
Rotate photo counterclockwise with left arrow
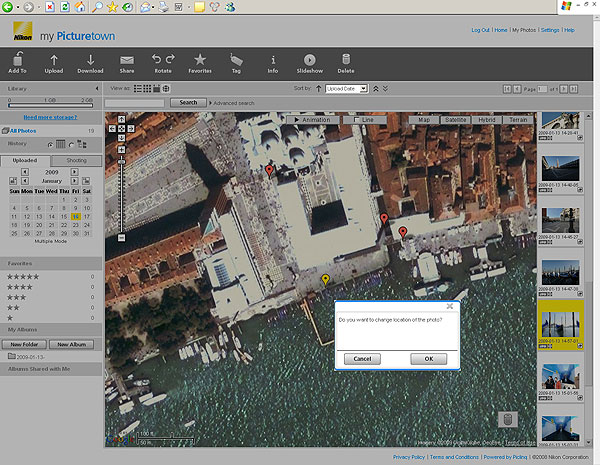point(156,59)
